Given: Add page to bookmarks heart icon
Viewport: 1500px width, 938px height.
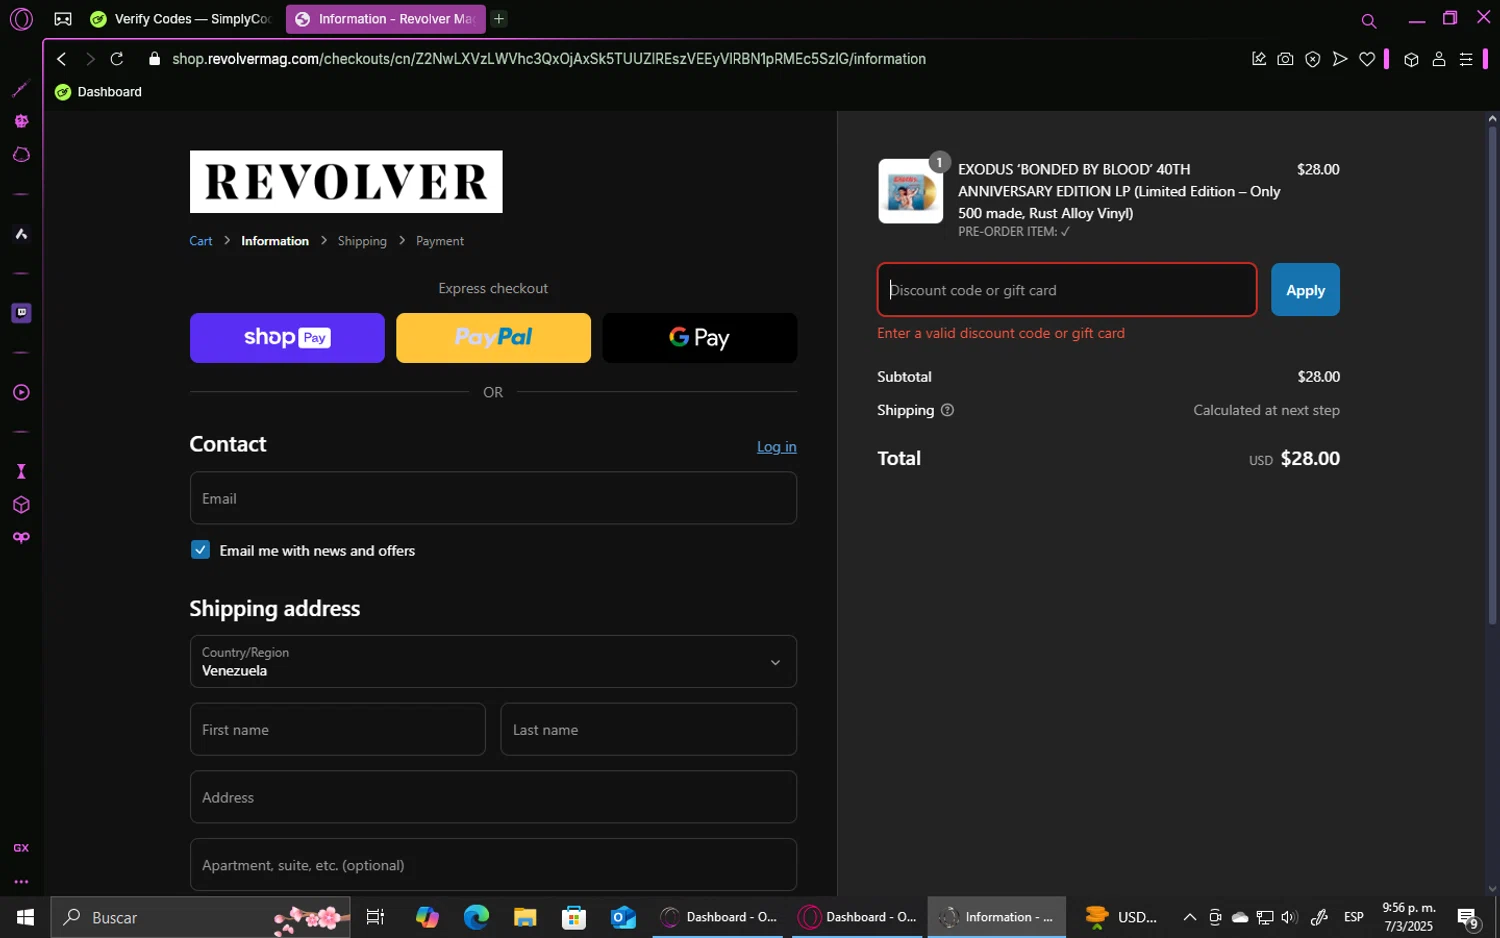Looking at the screenshot, I should pos(1367,59).
